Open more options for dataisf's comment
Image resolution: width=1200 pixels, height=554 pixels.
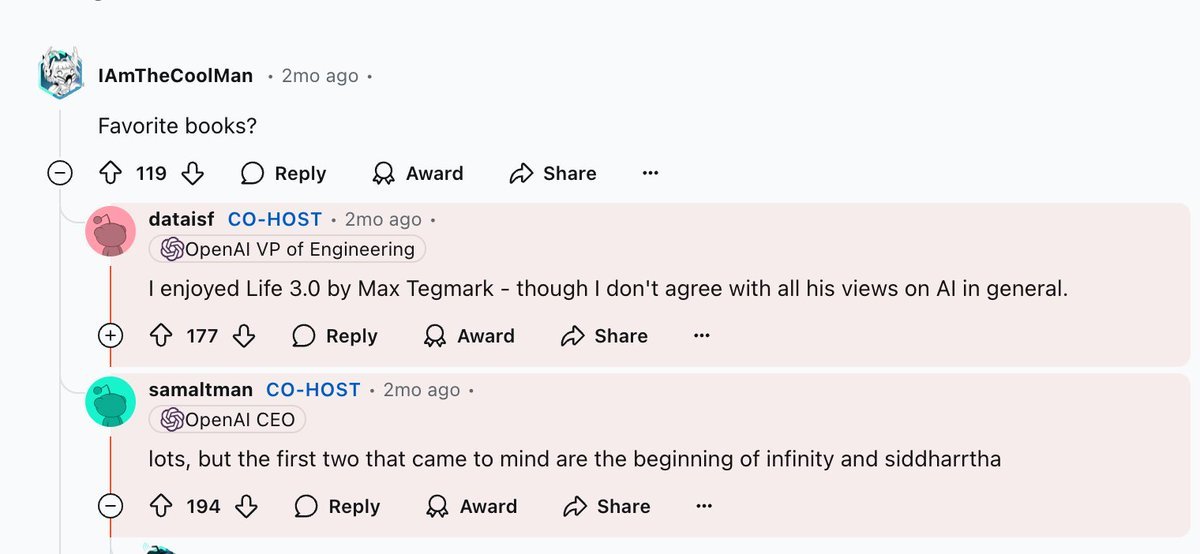(702, 336)
